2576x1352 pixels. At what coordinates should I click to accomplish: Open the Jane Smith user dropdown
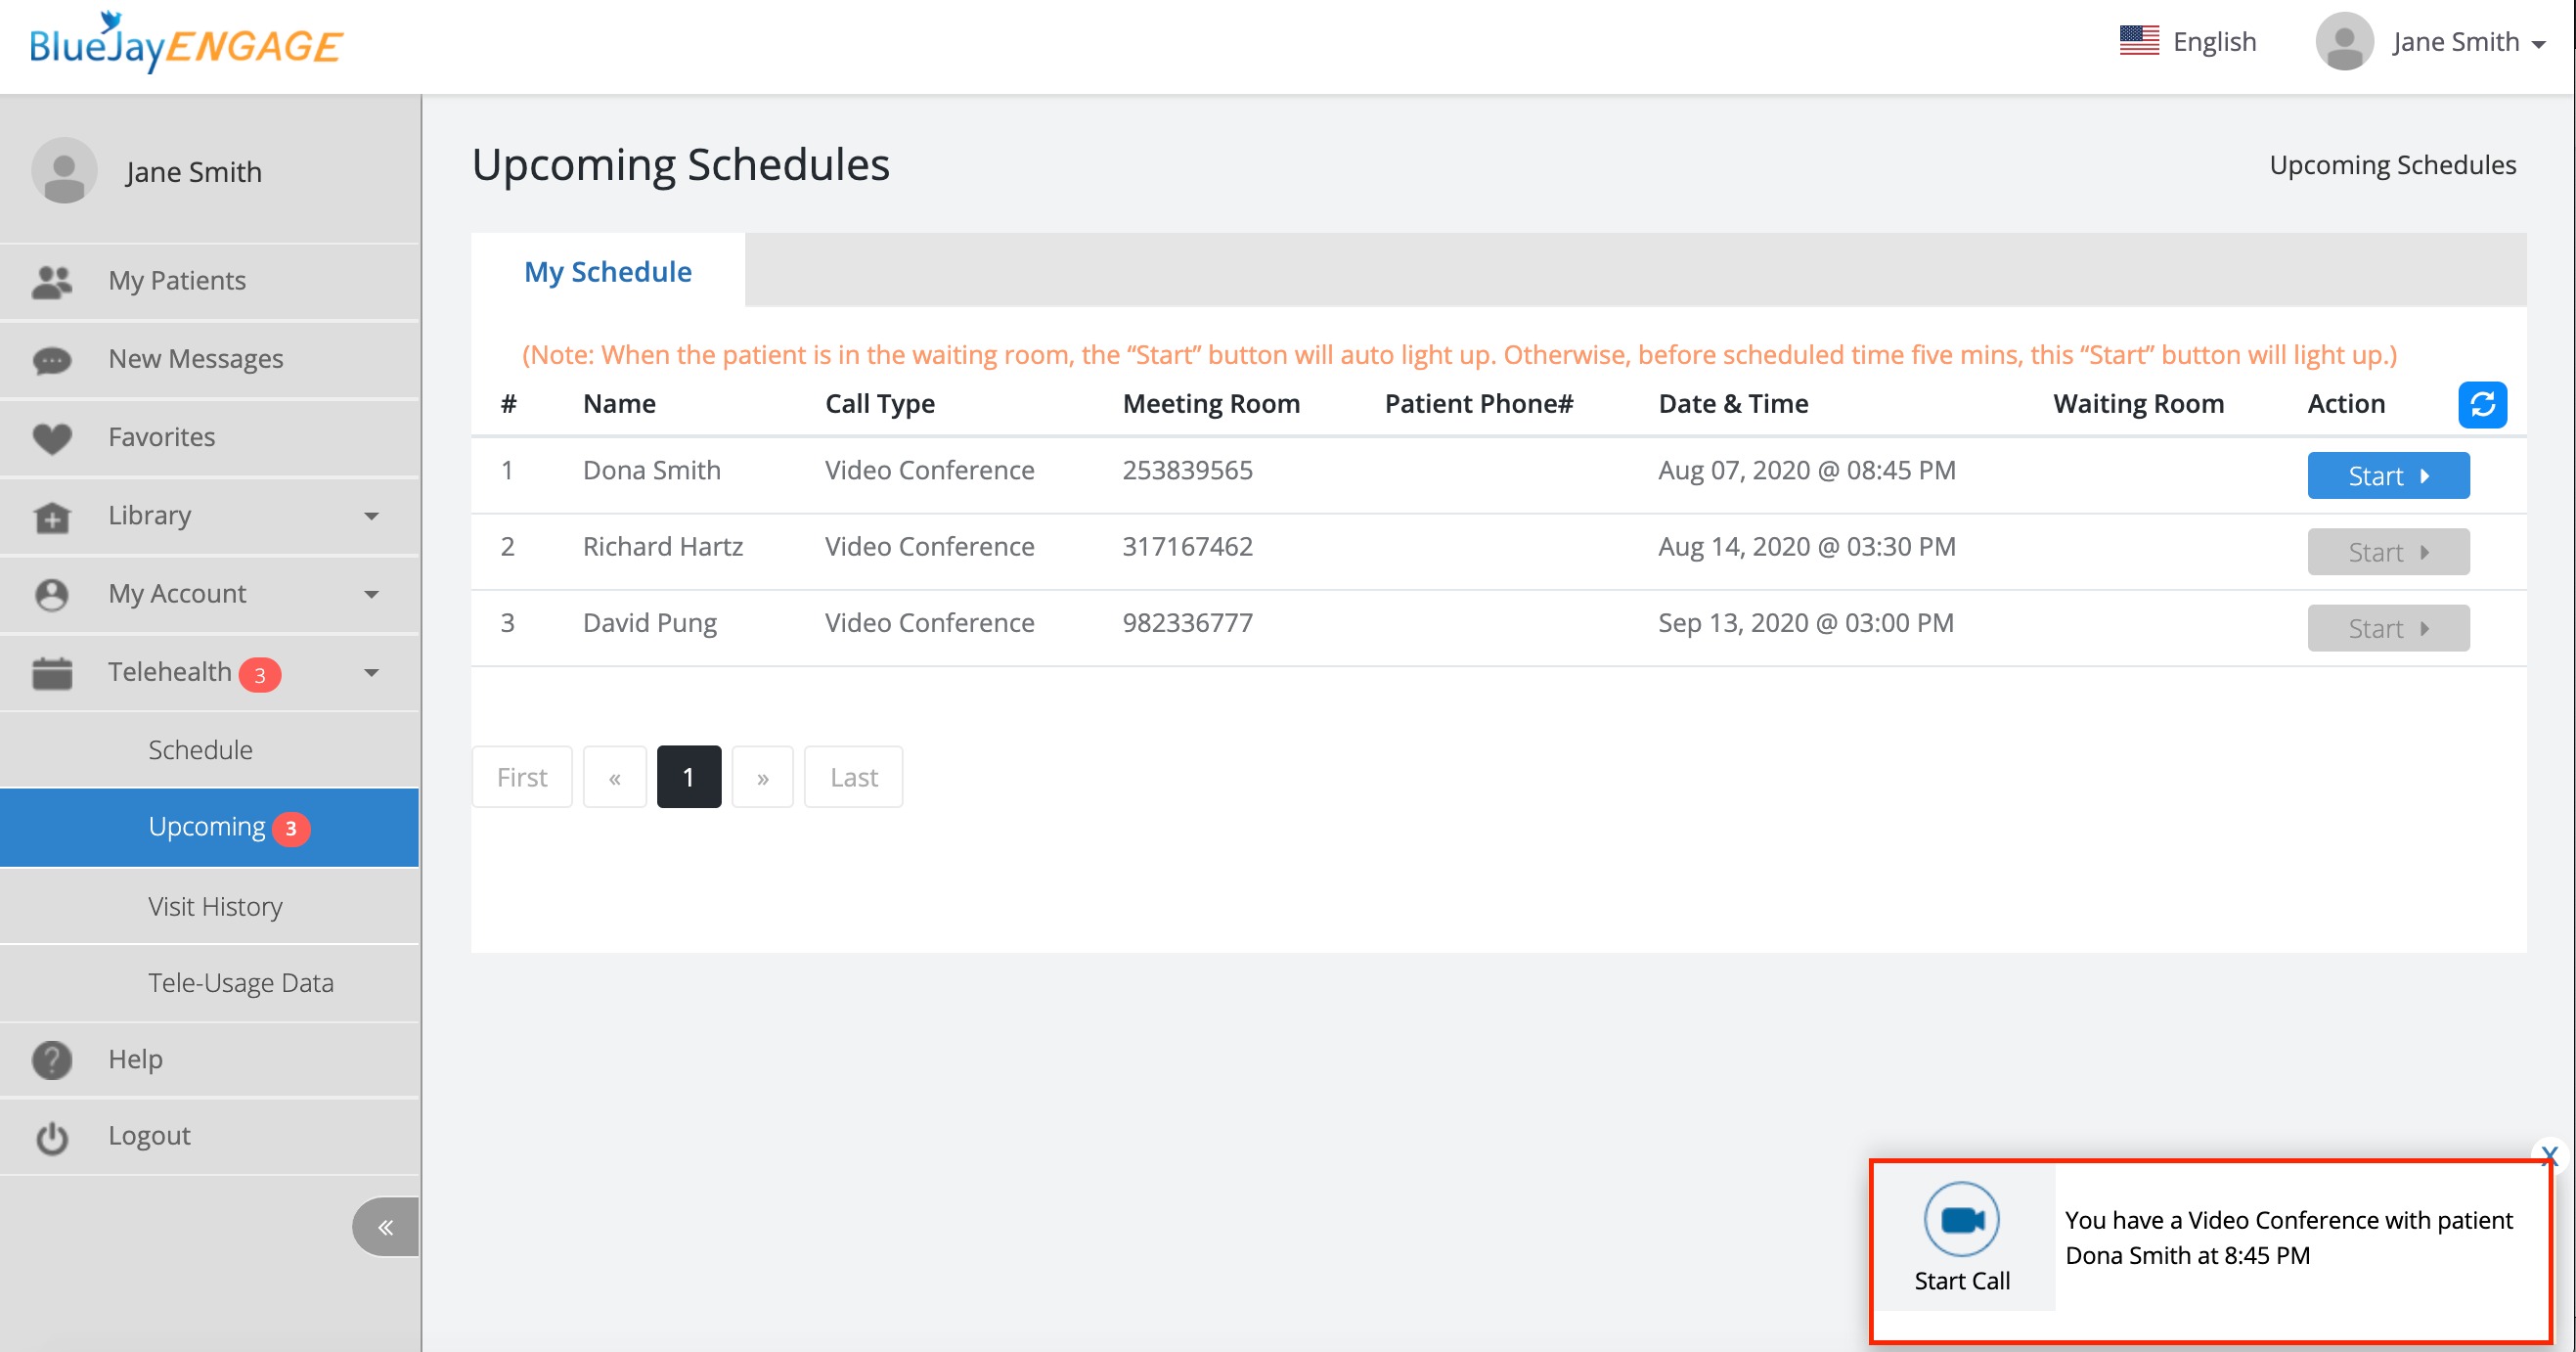point(2466,42)
